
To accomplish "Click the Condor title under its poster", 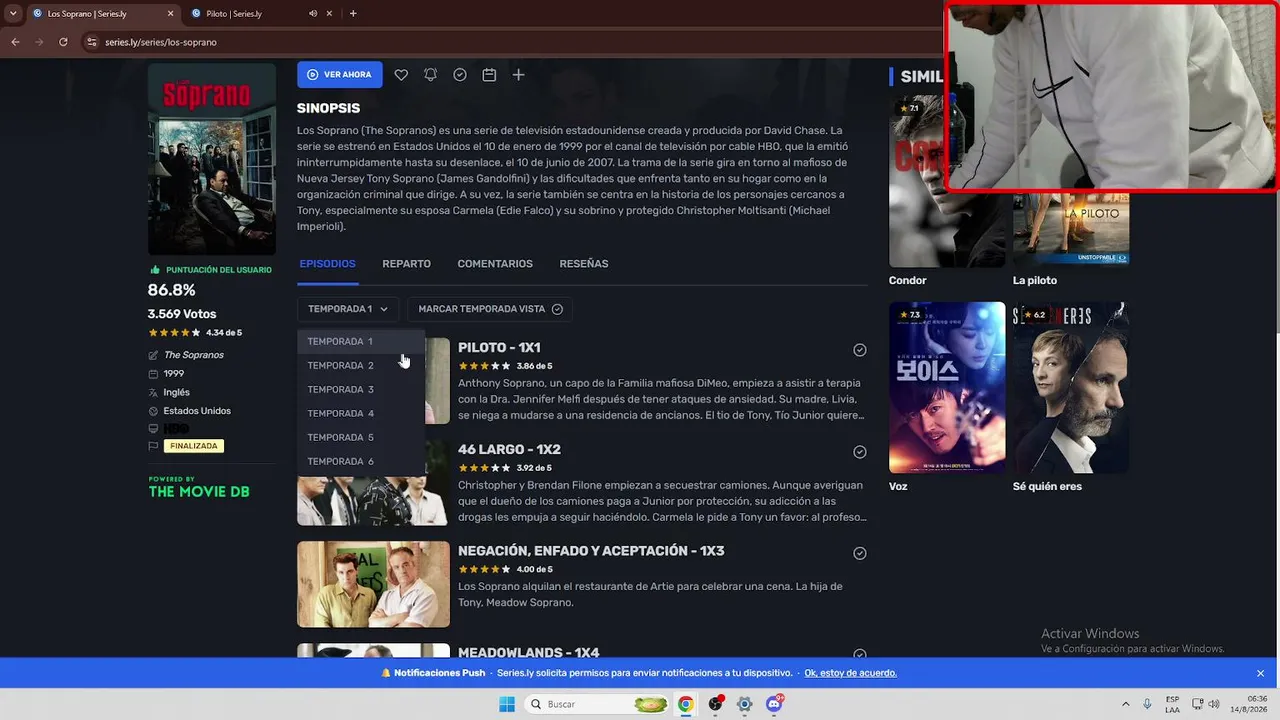I will pyautogui.click(x=908, y=281).
